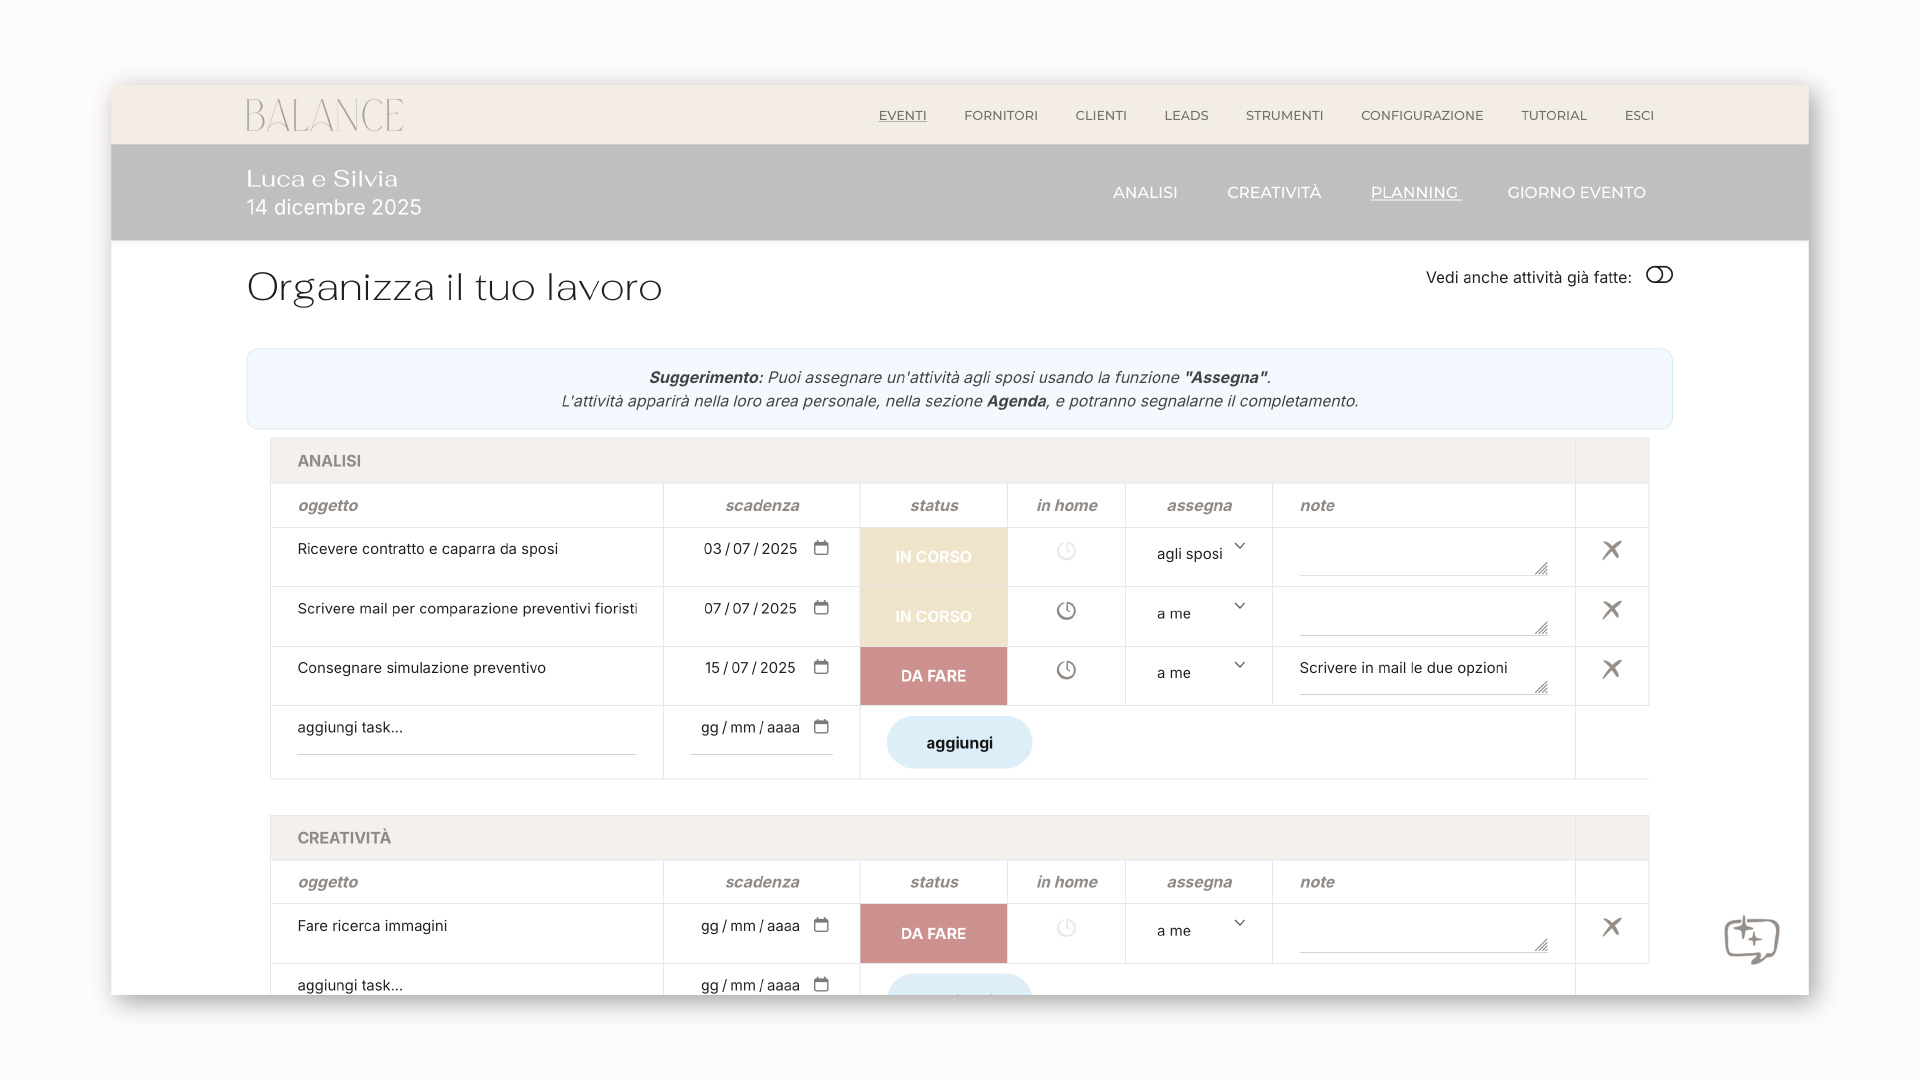1920x1080 pixels.
Task: Toggle in-home clock for 'Scrivere mail' task
Action: 1066,611
